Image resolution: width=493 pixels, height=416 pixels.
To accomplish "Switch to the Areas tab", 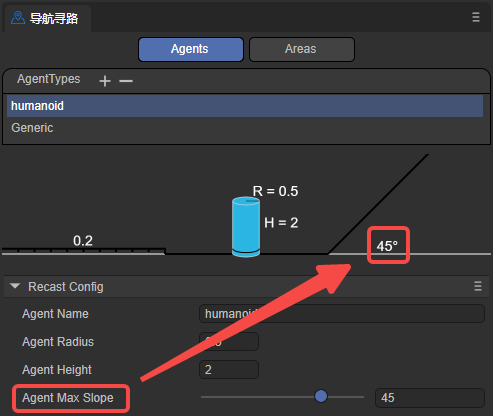I will click(x=302, y=49).
